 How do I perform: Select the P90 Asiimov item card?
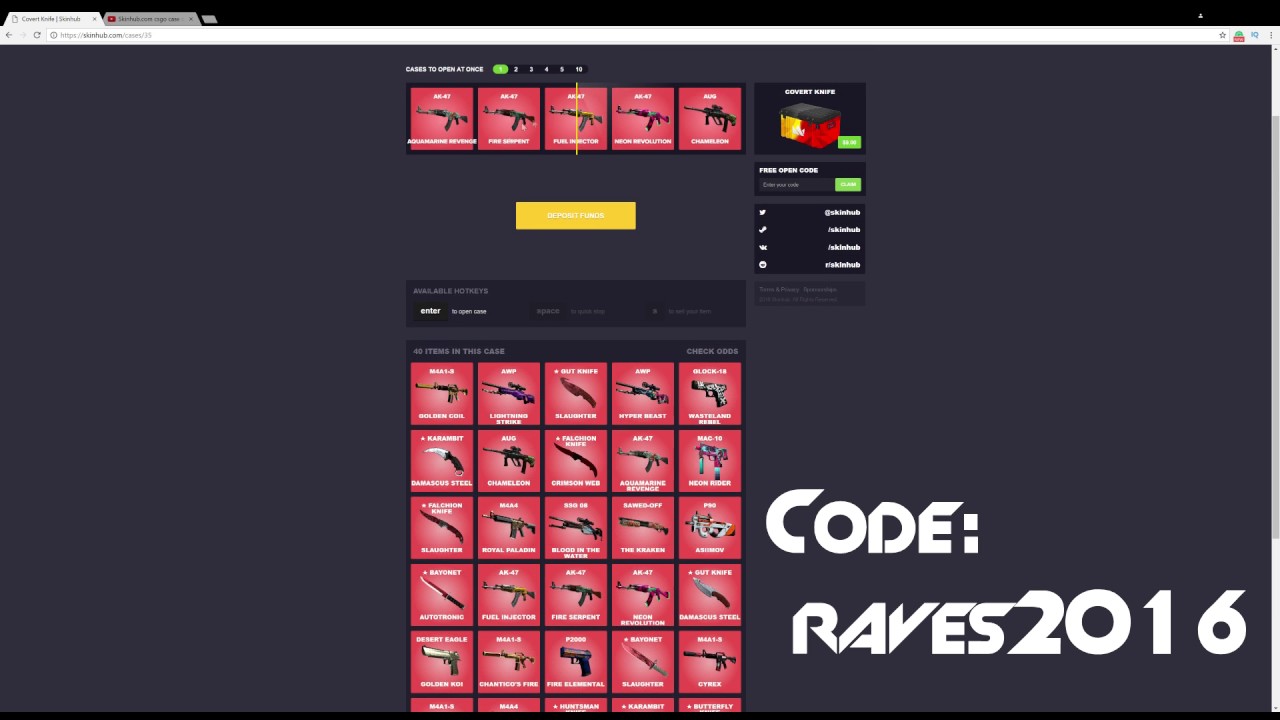710,528
